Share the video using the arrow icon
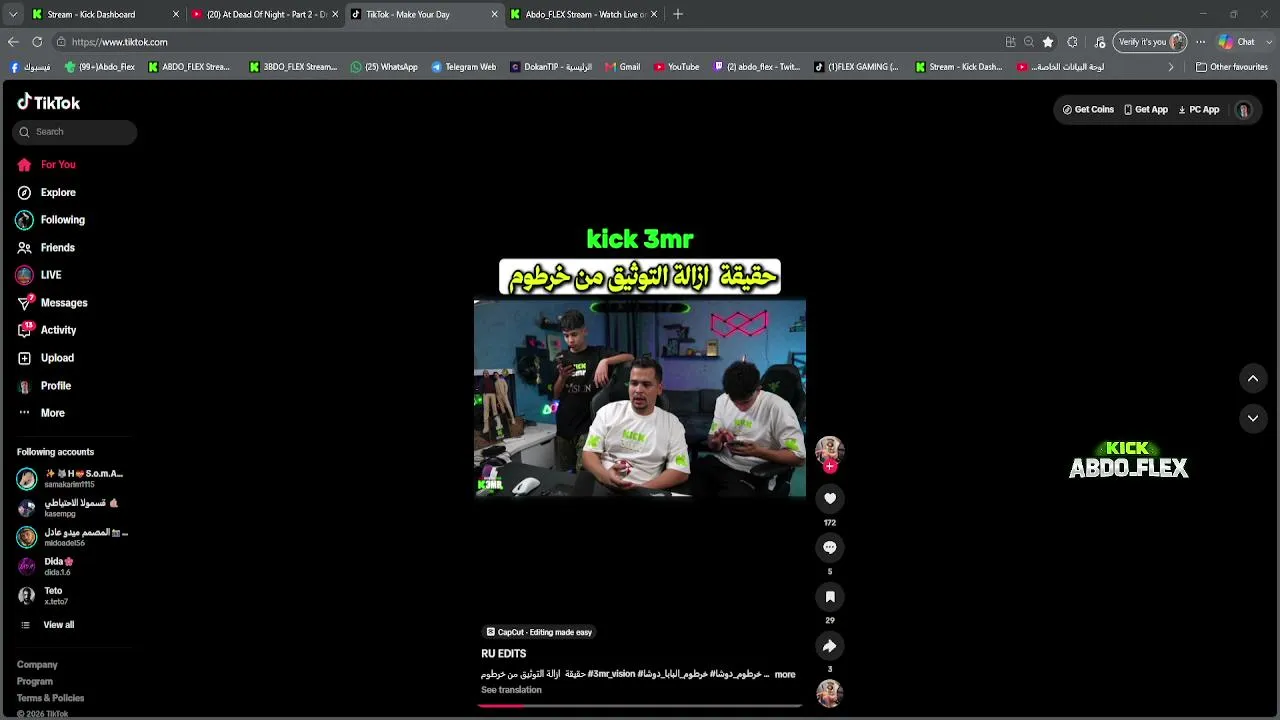 [x=829, y=645]
